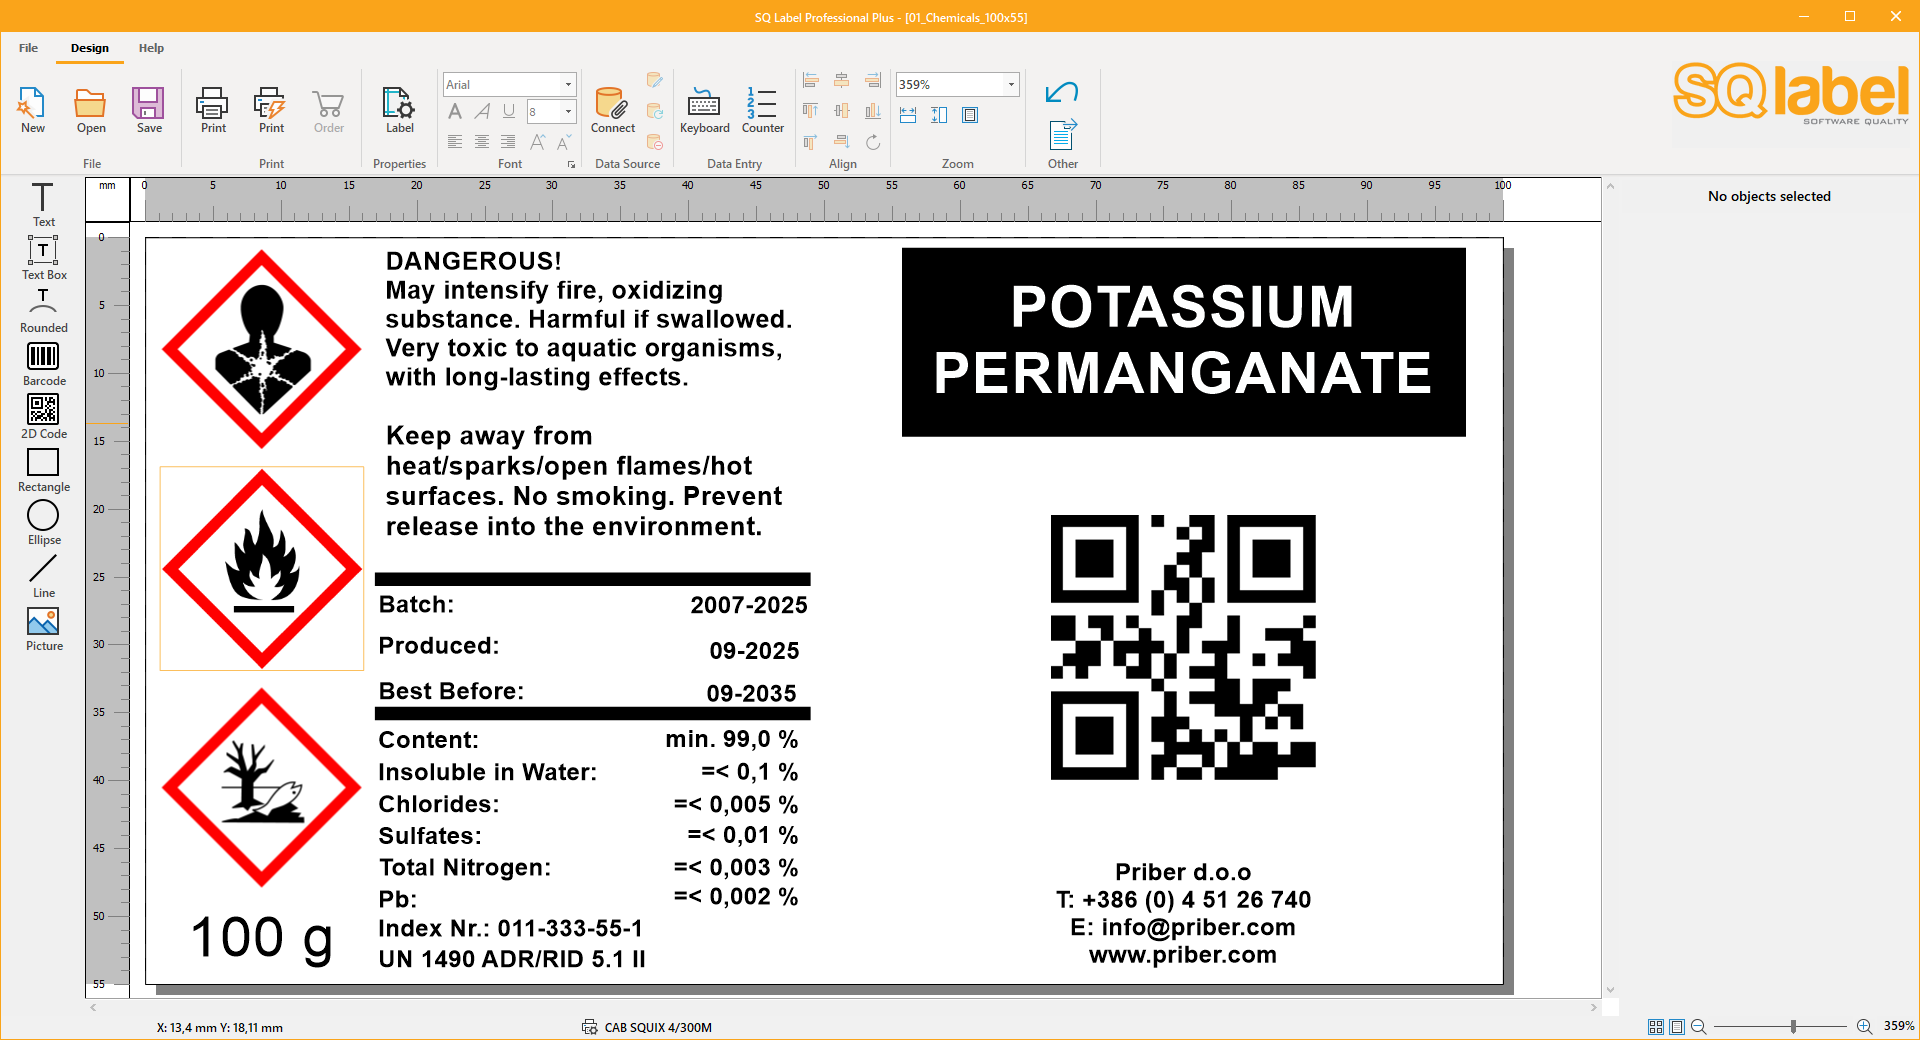
Task: Expand the font size dropdown
Action: pos(568,111)
